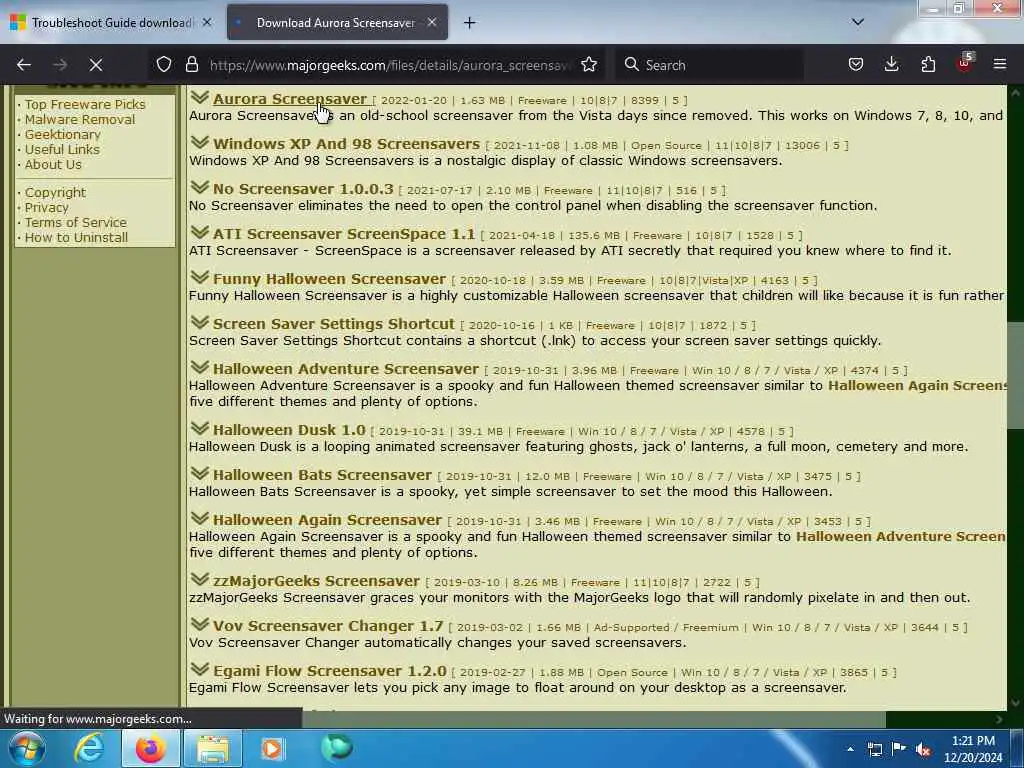Image resolution: width=1024 pixels, height=768 pixels.
Task: Select the Download Aurora Screensaver tab
Action: (x=337, y=22)
